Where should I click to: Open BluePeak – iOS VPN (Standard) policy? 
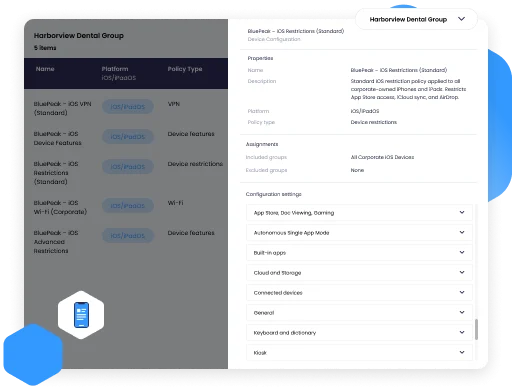(62, 108)
